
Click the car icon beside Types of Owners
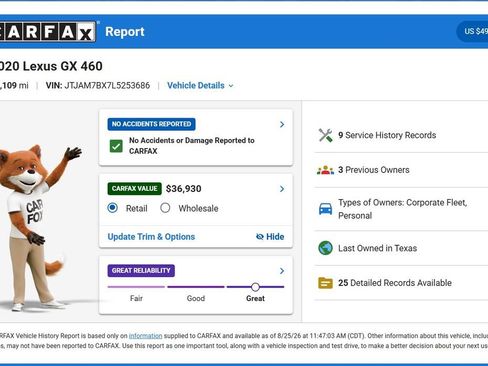[325, 209]
